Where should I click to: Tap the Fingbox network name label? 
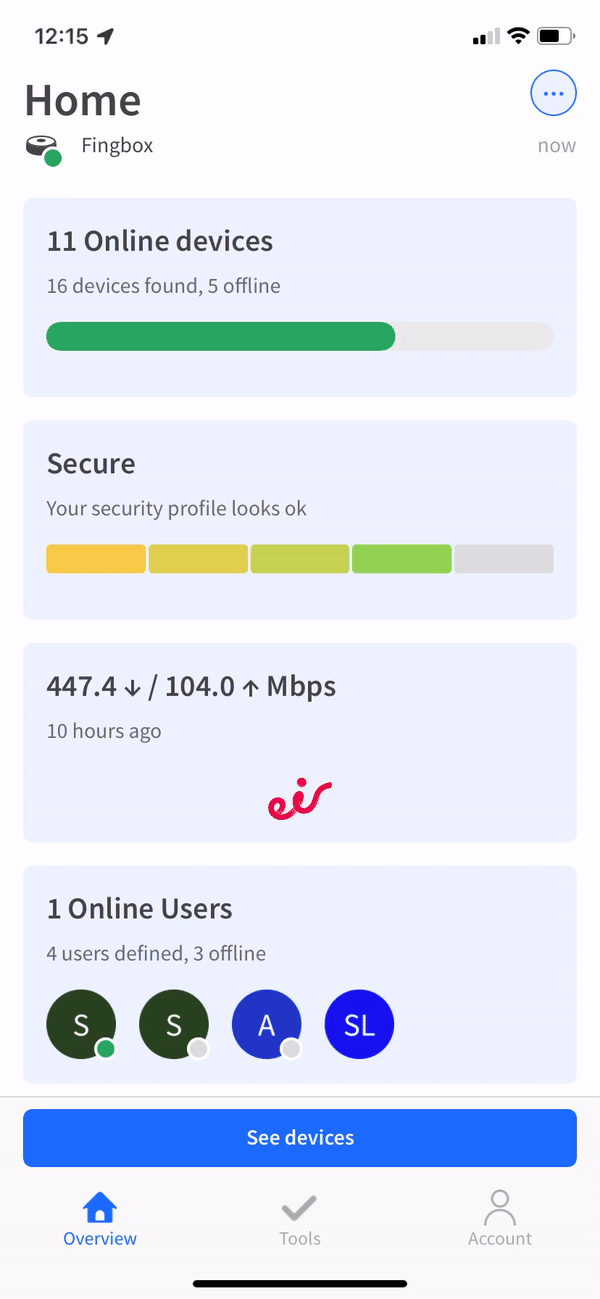(x=117, y=146)
